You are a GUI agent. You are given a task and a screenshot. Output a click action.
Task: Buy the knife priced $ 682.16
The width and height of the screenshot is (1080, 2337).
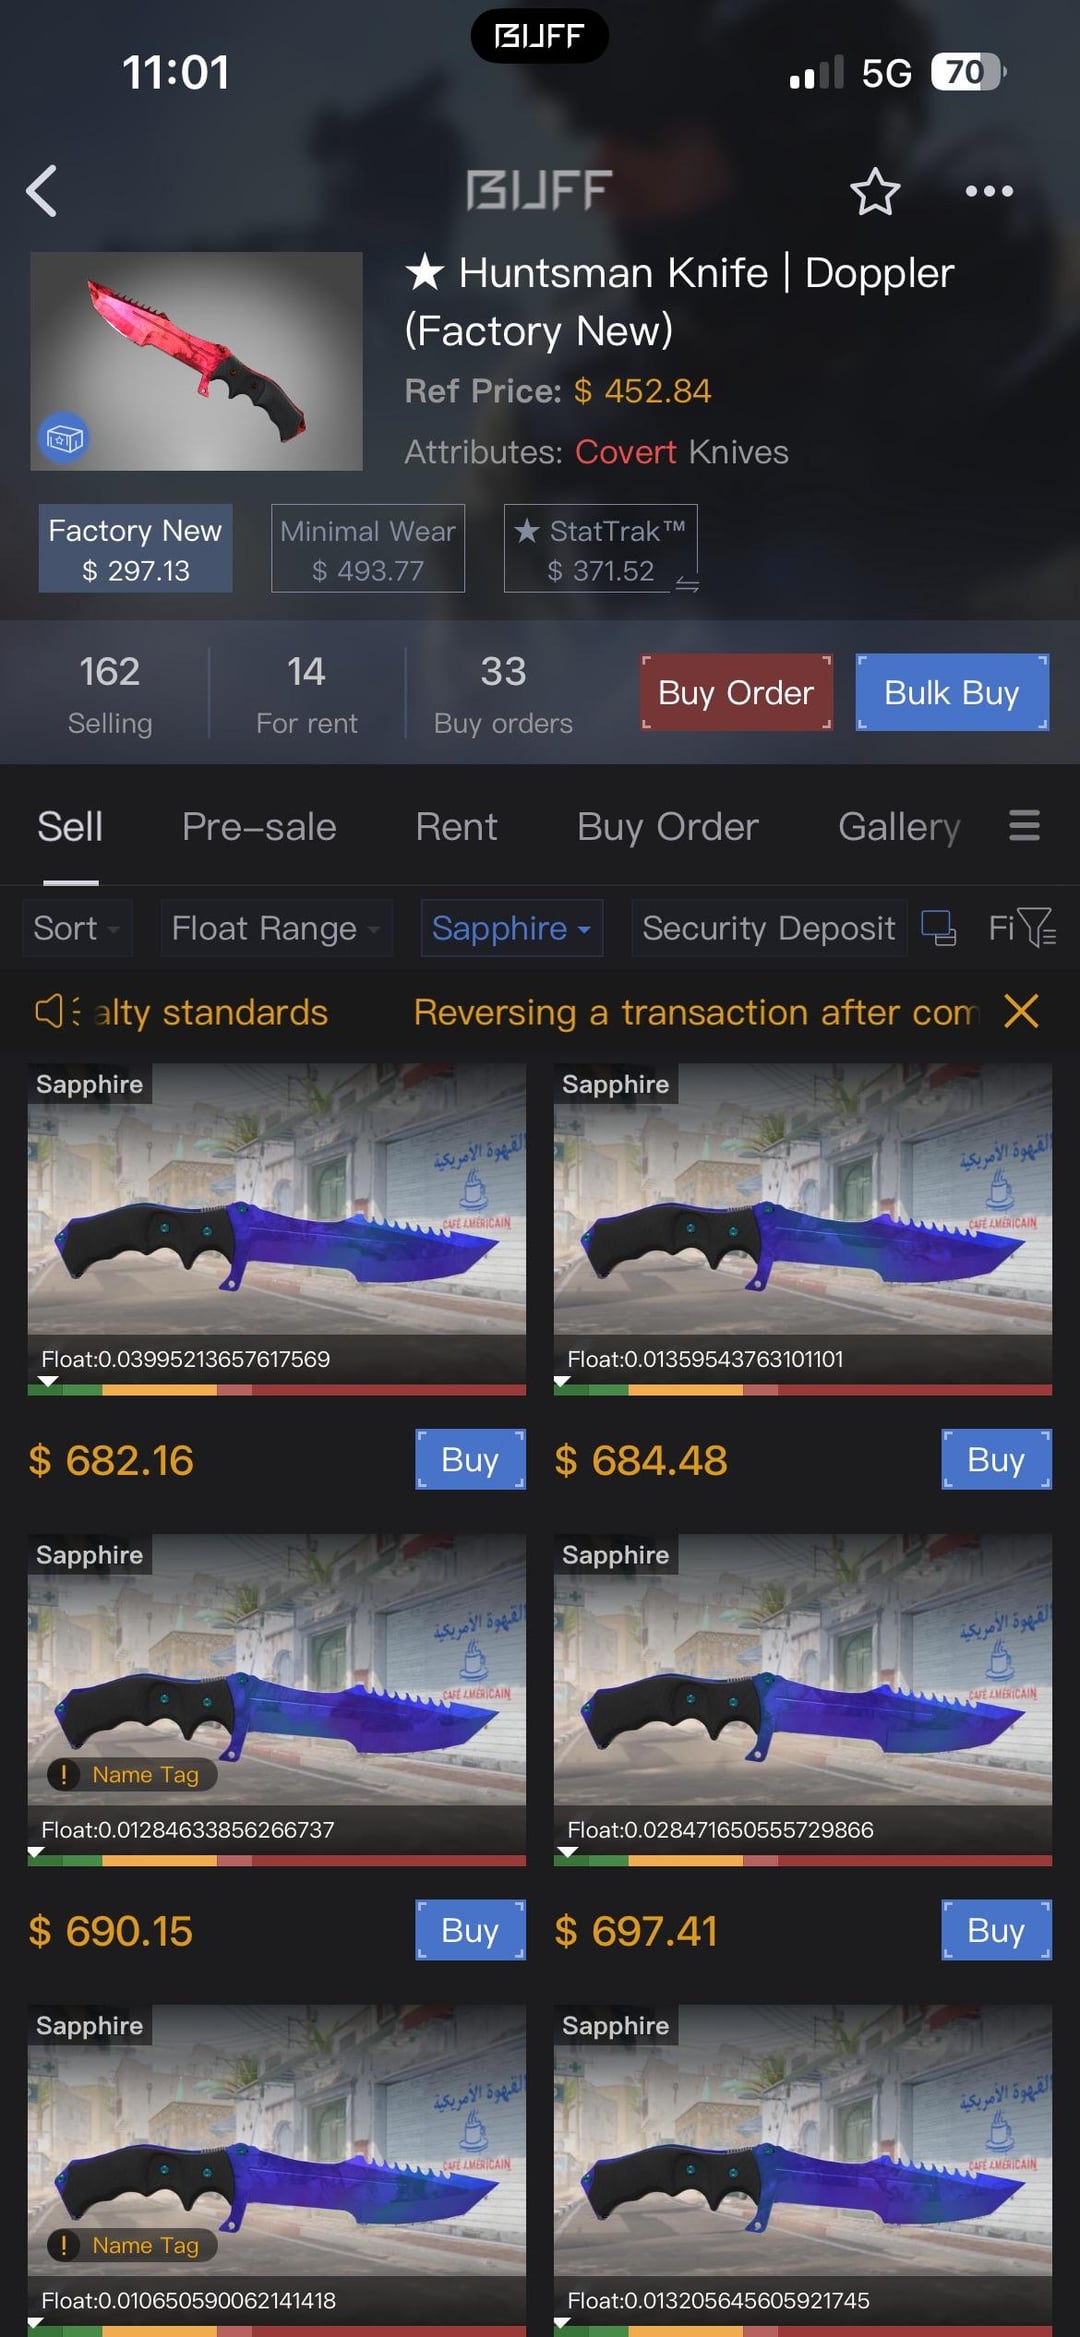tap(470, 1460)
